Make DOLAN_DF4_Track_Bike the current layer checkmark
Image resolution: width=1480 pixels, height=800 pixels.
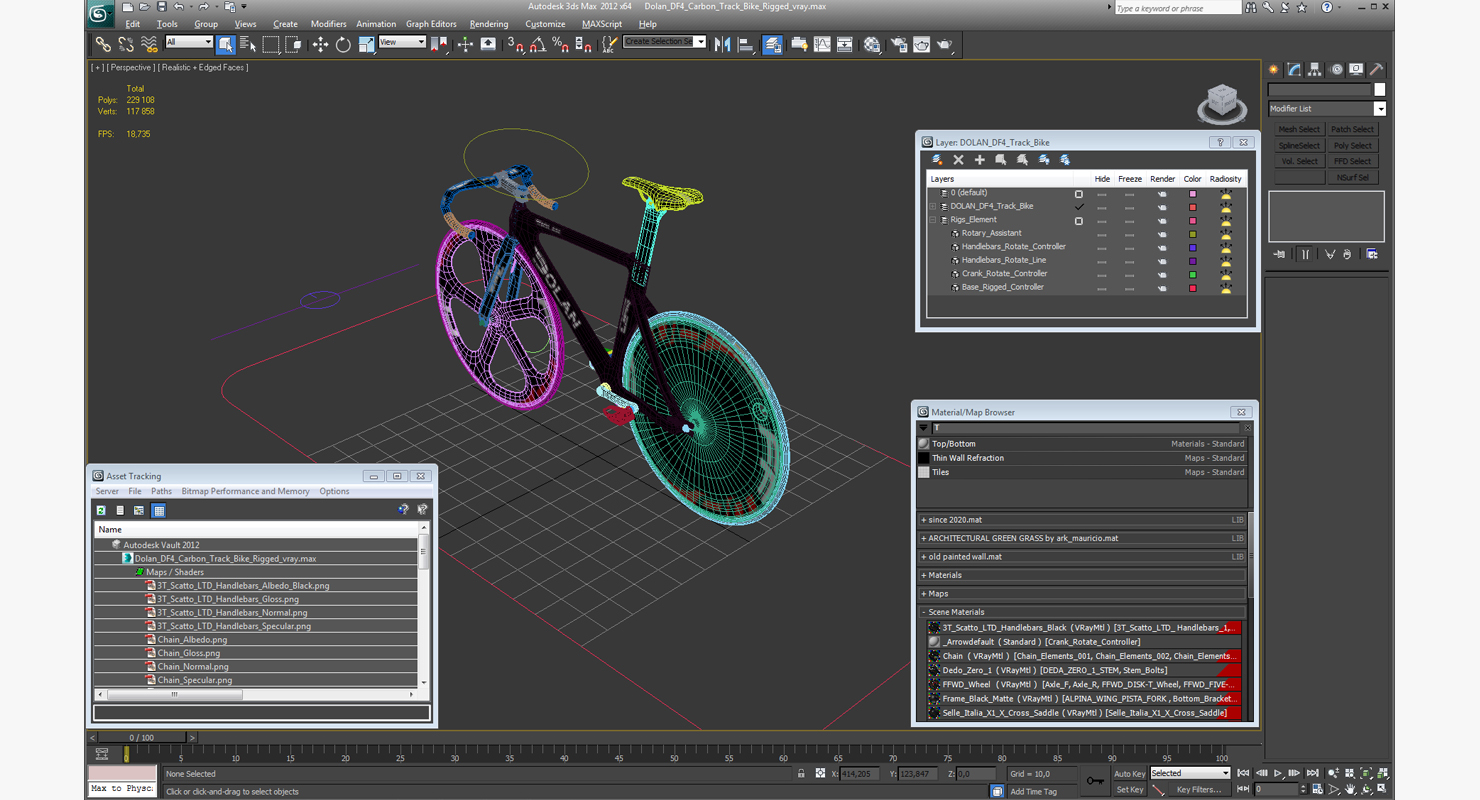coord(1078,207)
